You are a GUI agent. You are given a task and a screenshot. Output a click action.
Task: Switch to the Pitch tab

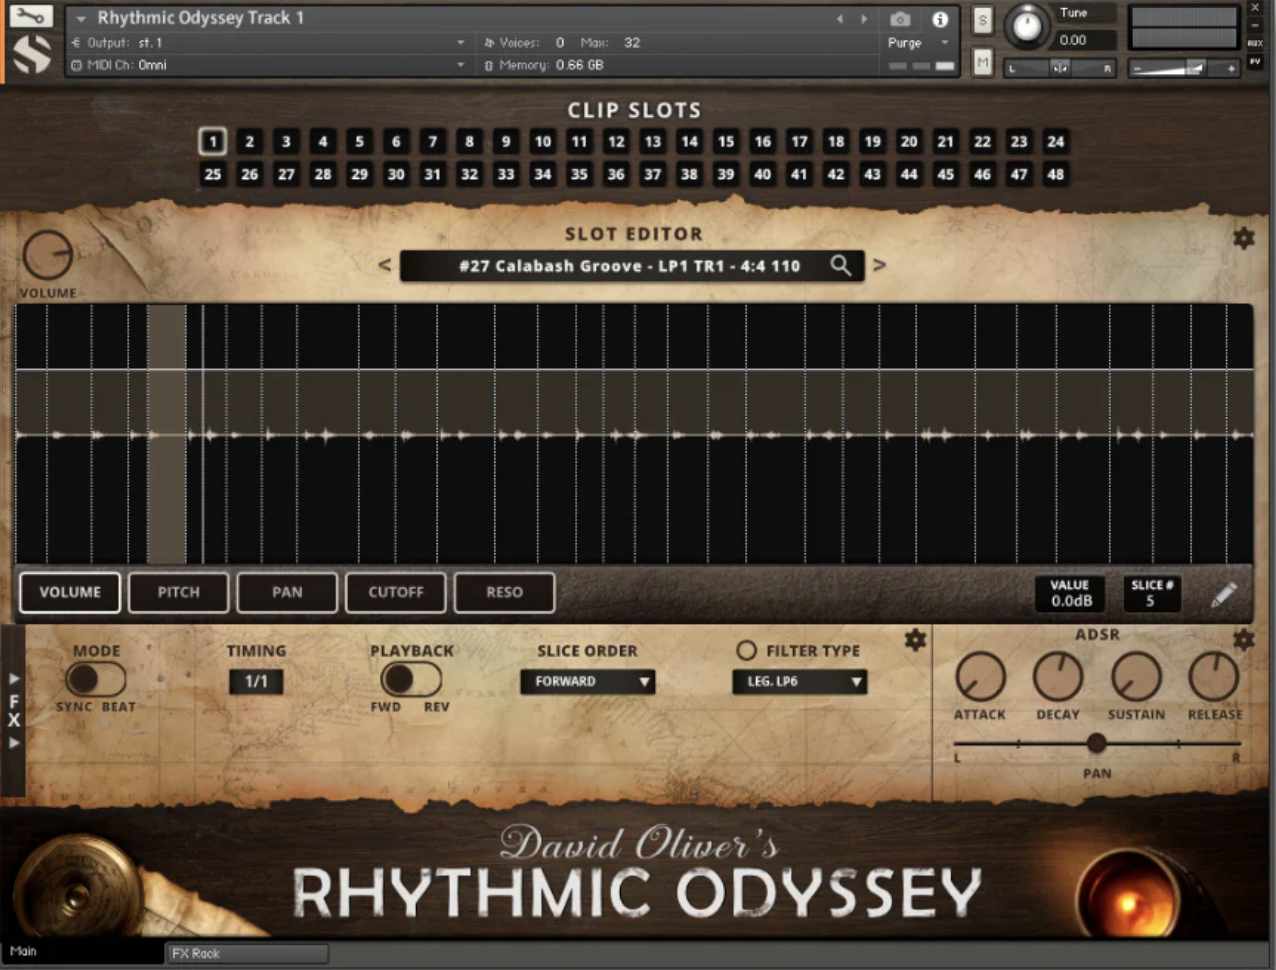tap(179, 592)
